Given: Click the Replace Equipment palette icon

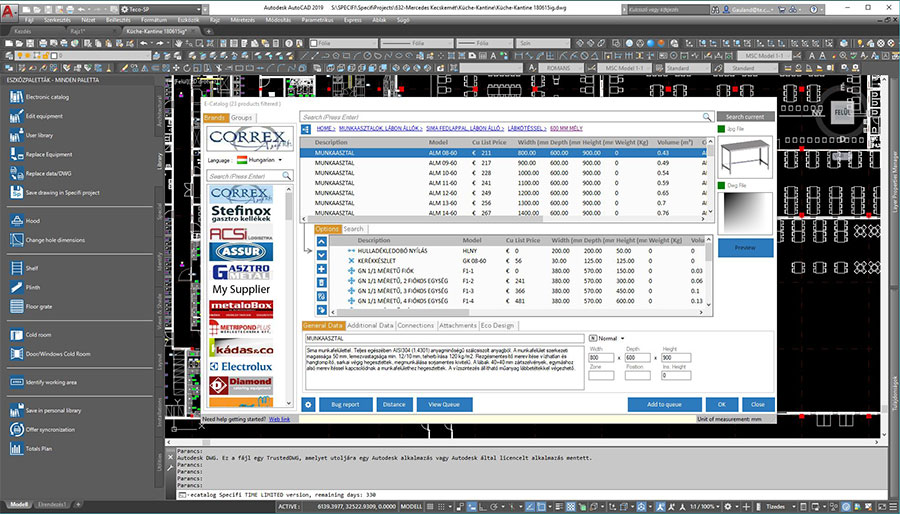Looking at the screenshot, I should click(x=16, y=154).
